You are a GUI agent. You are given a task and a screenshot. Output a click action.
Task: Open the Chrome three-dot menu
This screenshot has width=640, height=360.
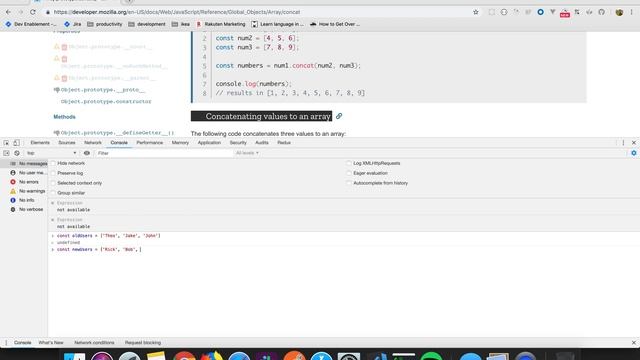click(x=631, y=12)
